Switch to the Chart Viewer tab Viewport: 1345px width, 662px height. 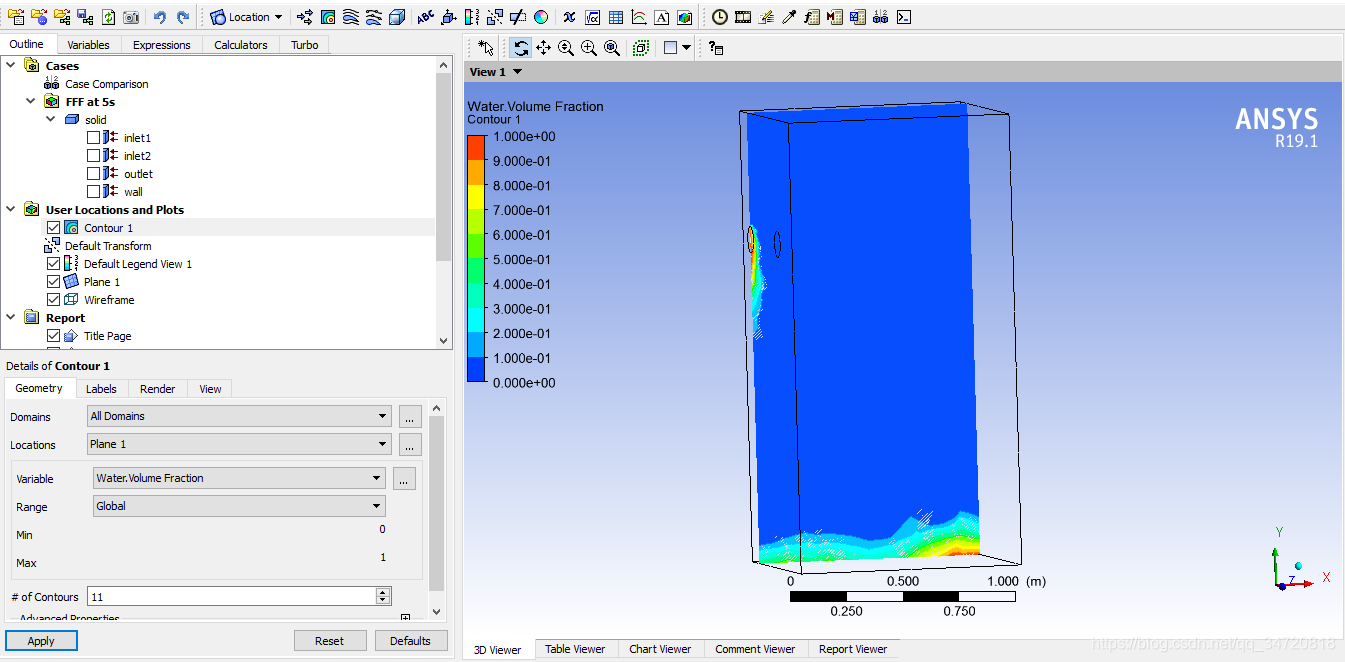(x=660, y=649)
